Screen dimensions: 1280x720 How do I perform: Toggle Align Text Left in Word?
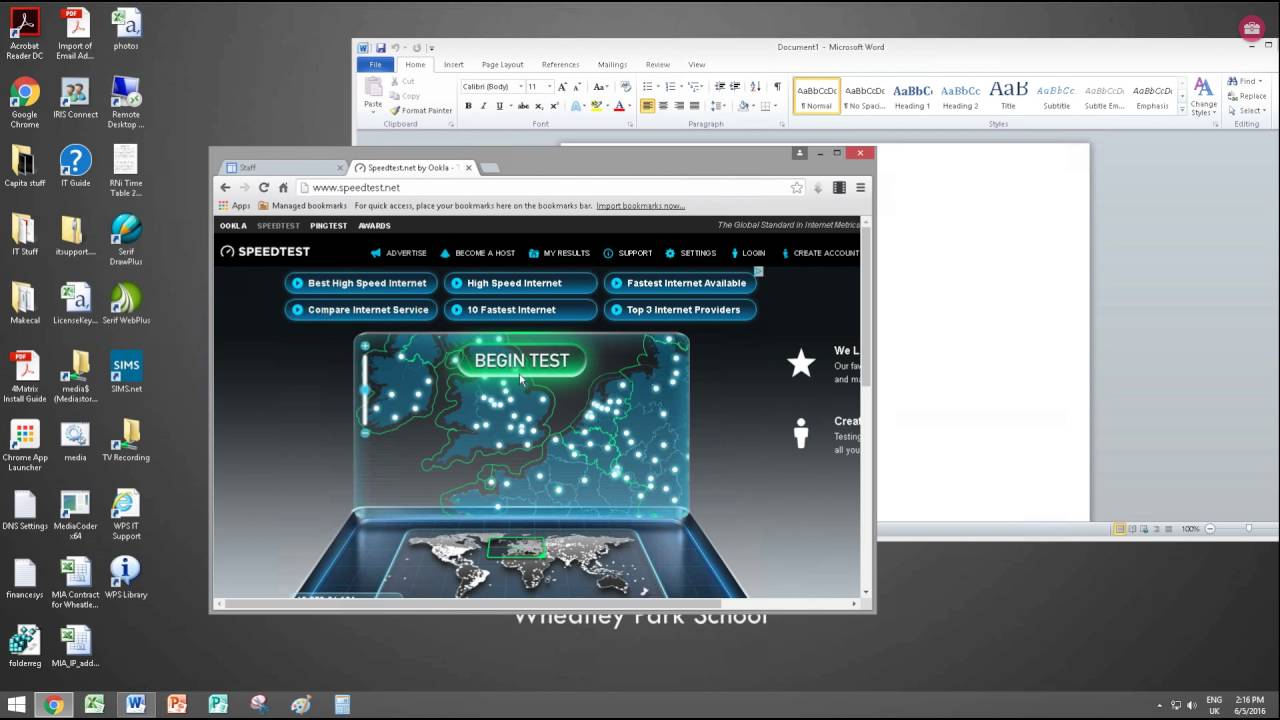click(x=648, y=106)
